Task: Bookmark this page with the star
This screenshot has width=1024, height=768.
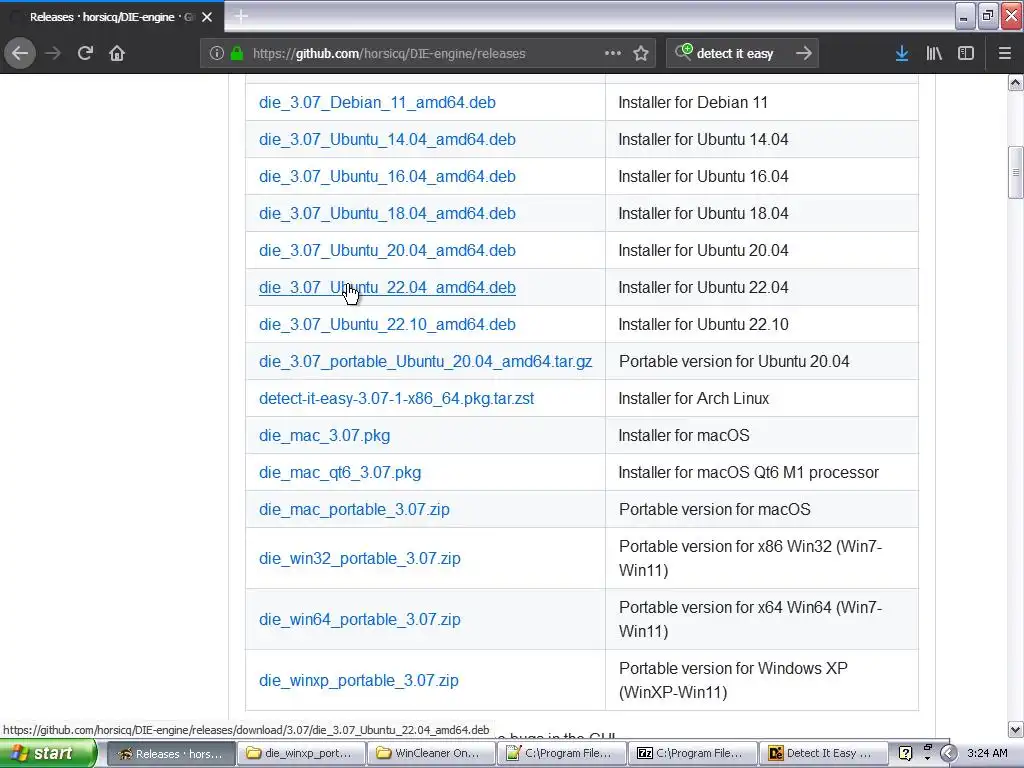Action: [641, 54]
